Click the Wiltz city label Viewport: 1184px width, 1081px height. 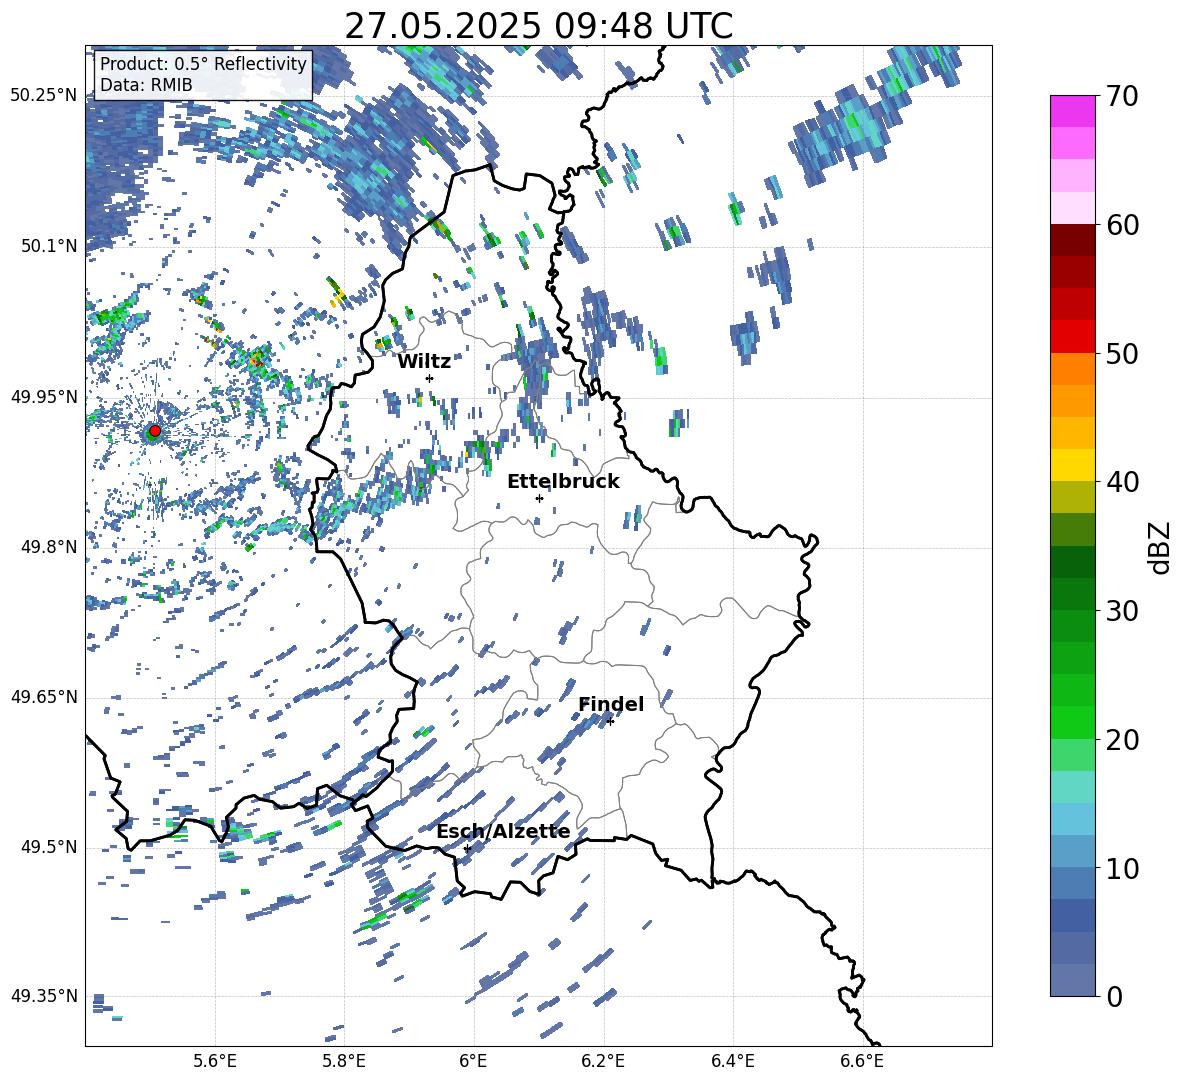point(424,362)
